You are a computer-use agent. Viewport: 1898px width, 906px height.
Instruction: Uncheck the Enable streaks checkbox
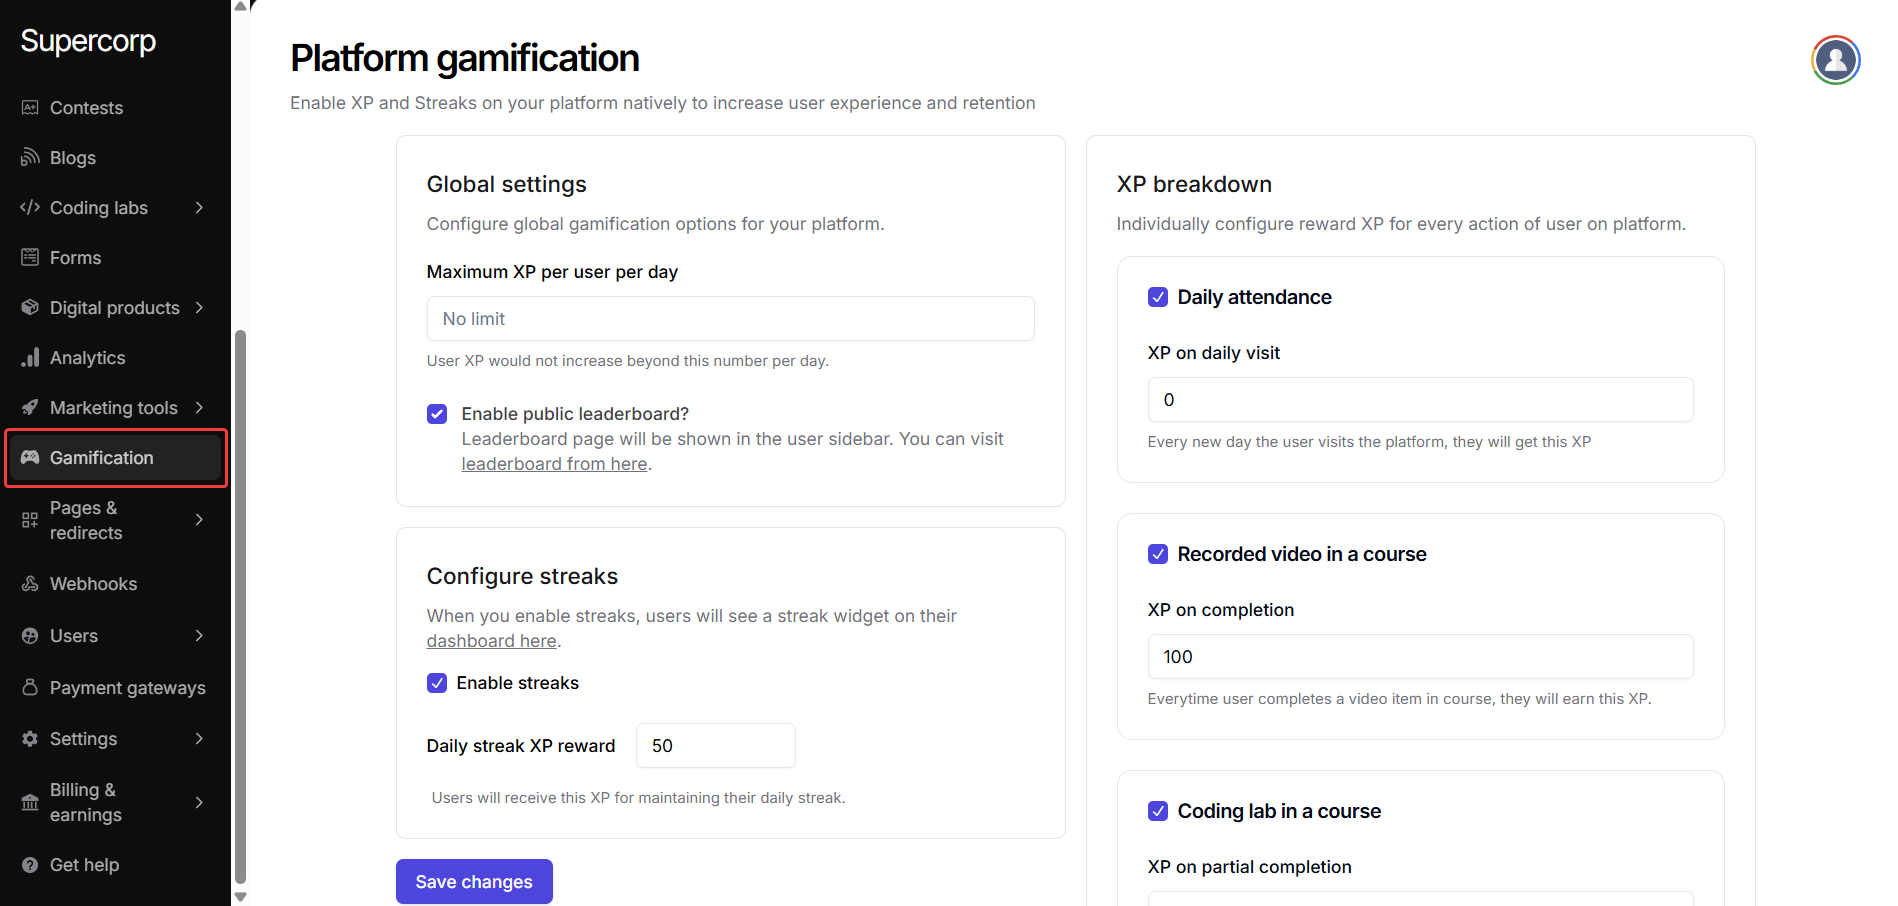[x=437, y=683]
